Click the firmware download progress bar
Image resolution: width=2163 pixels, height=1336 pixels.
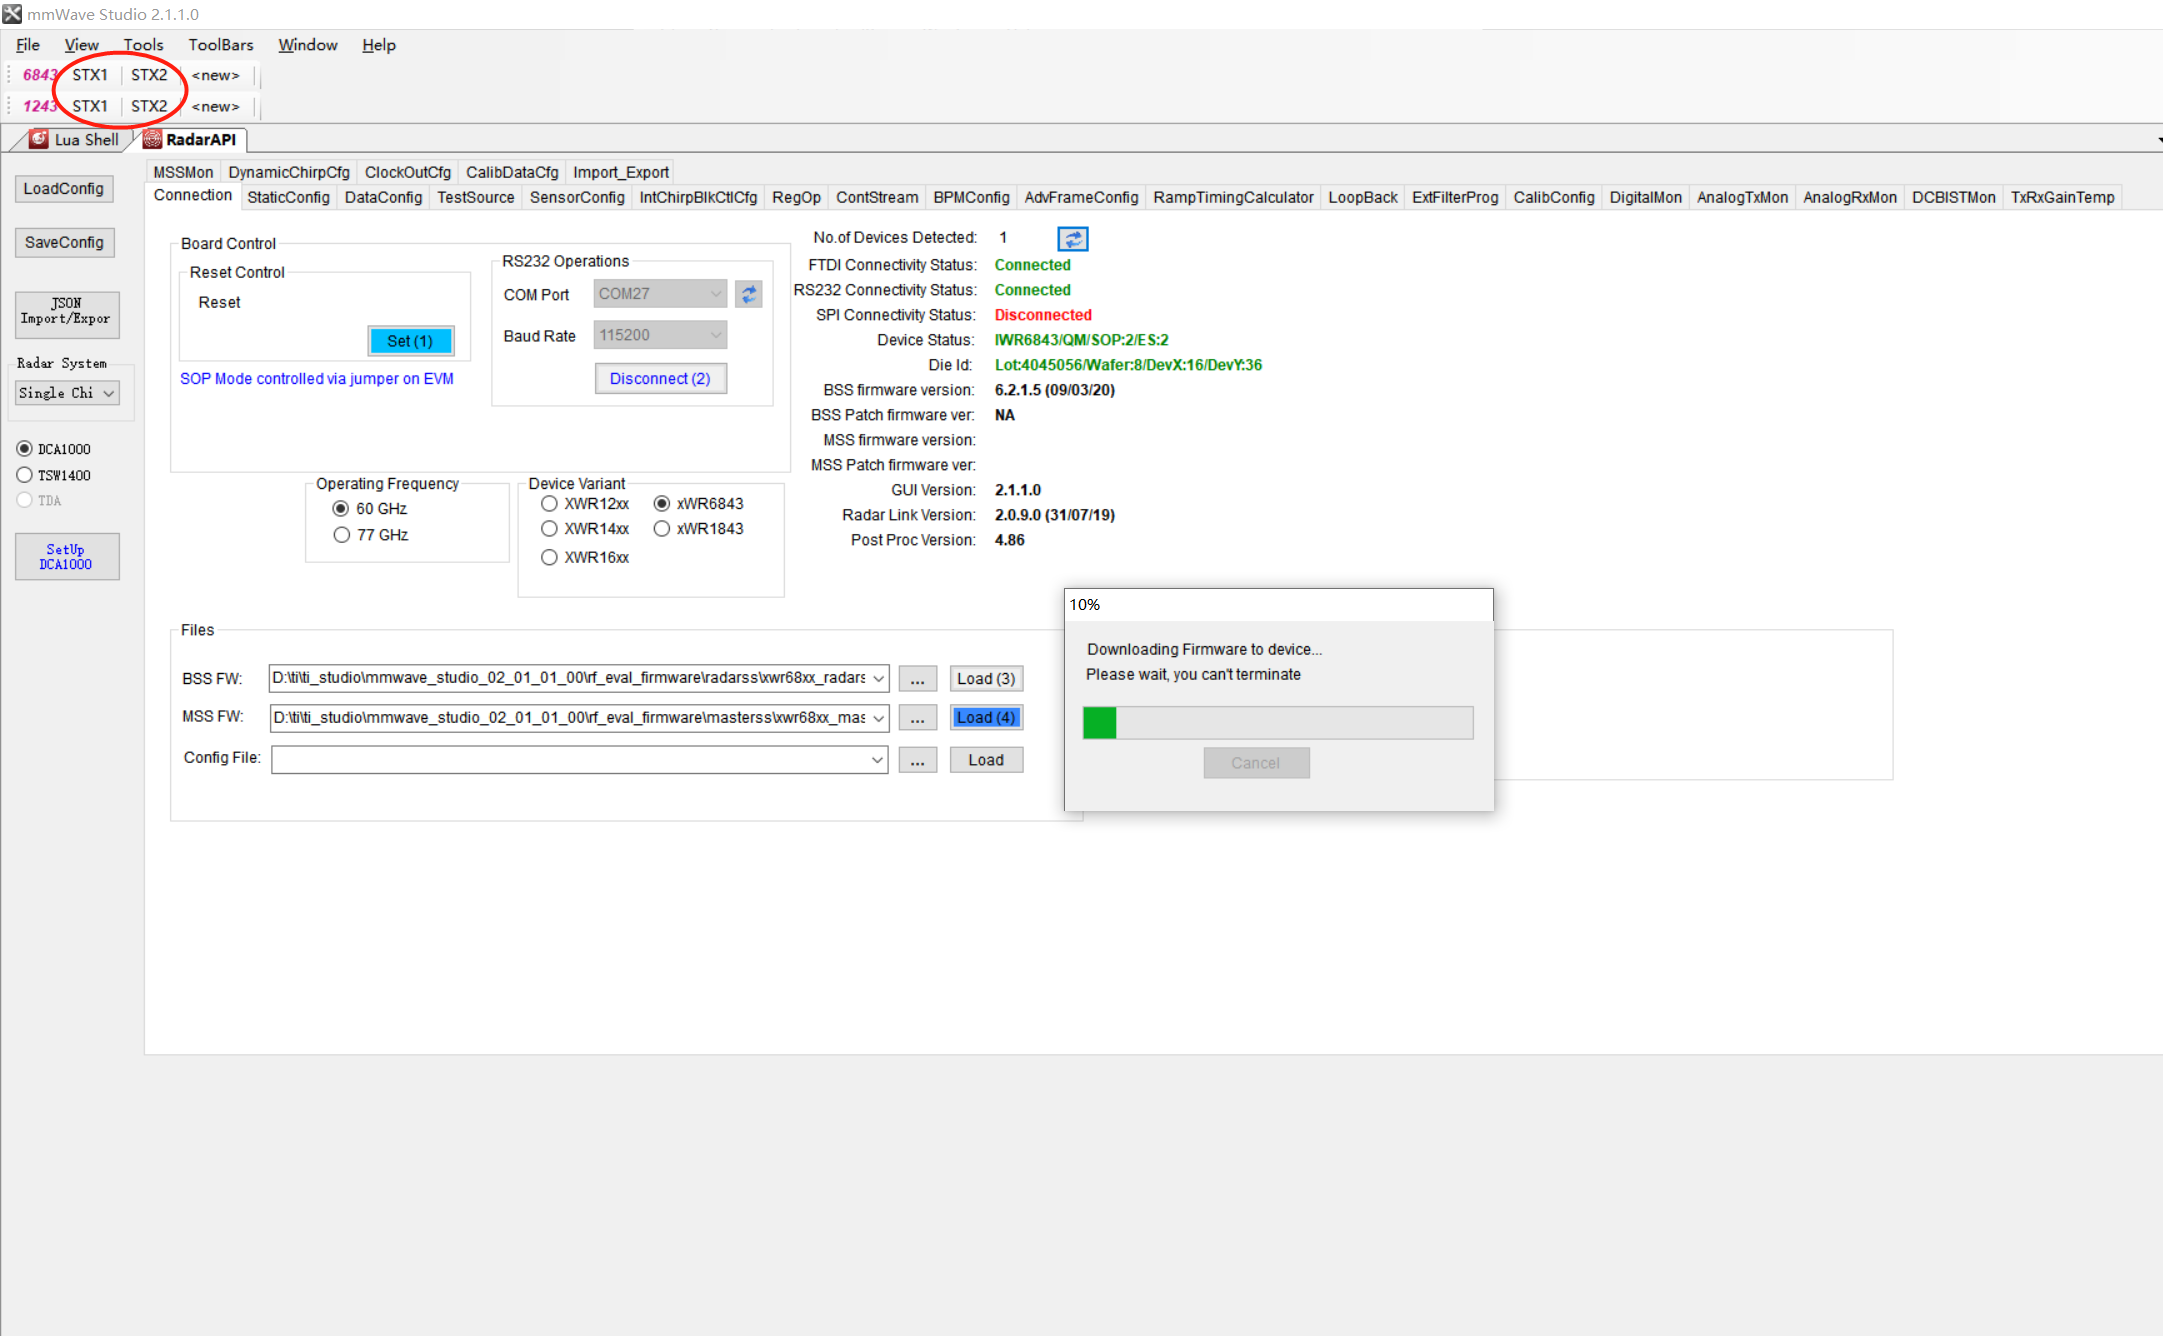1277,722
